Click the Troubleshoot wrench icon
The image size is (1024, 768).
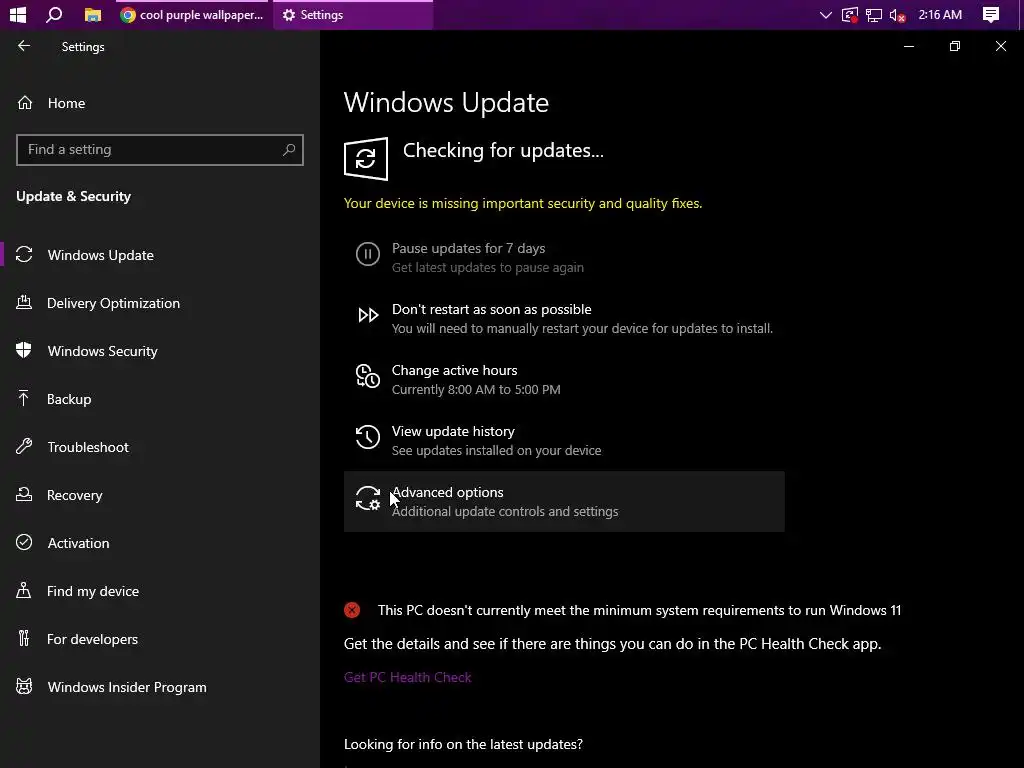tap(24, 446)
